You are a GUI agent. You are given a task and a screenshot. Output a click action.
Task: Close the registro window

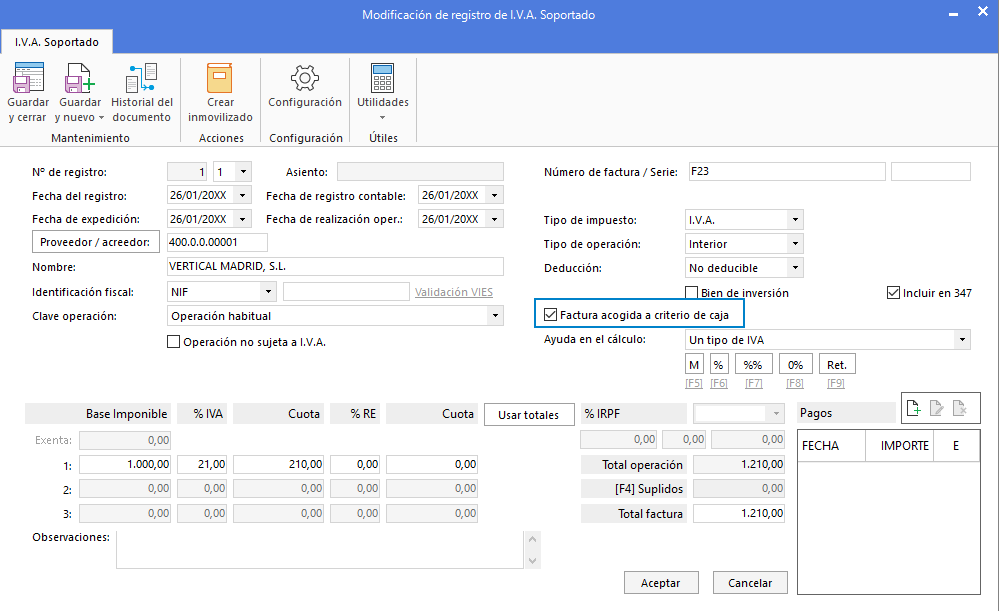click(982, 12)
